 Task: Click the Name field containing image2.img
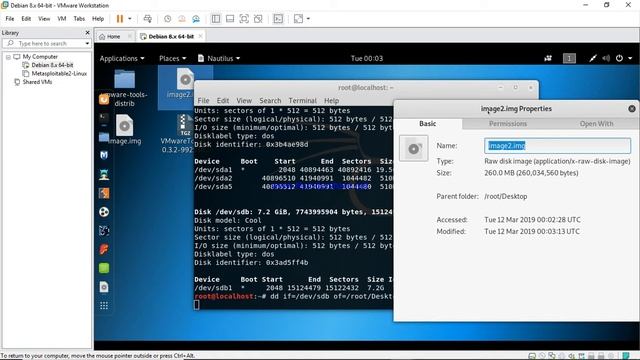point(557,146)
